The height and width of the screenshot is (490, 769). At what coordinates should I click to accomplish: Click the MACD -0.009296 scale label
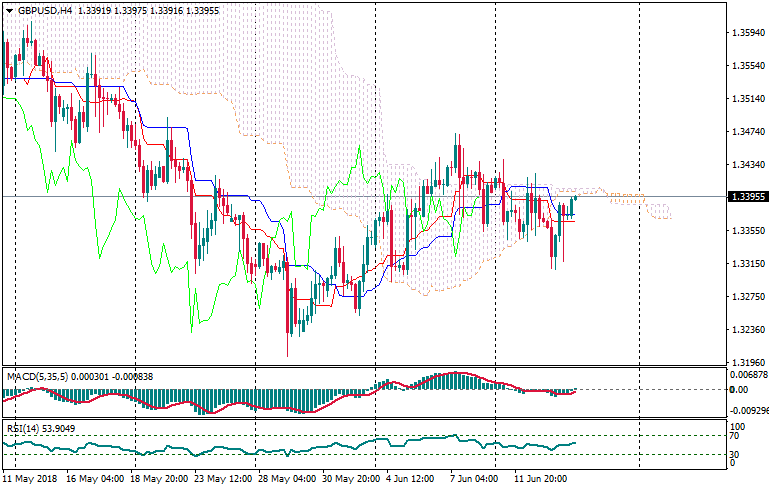point(748,410)
